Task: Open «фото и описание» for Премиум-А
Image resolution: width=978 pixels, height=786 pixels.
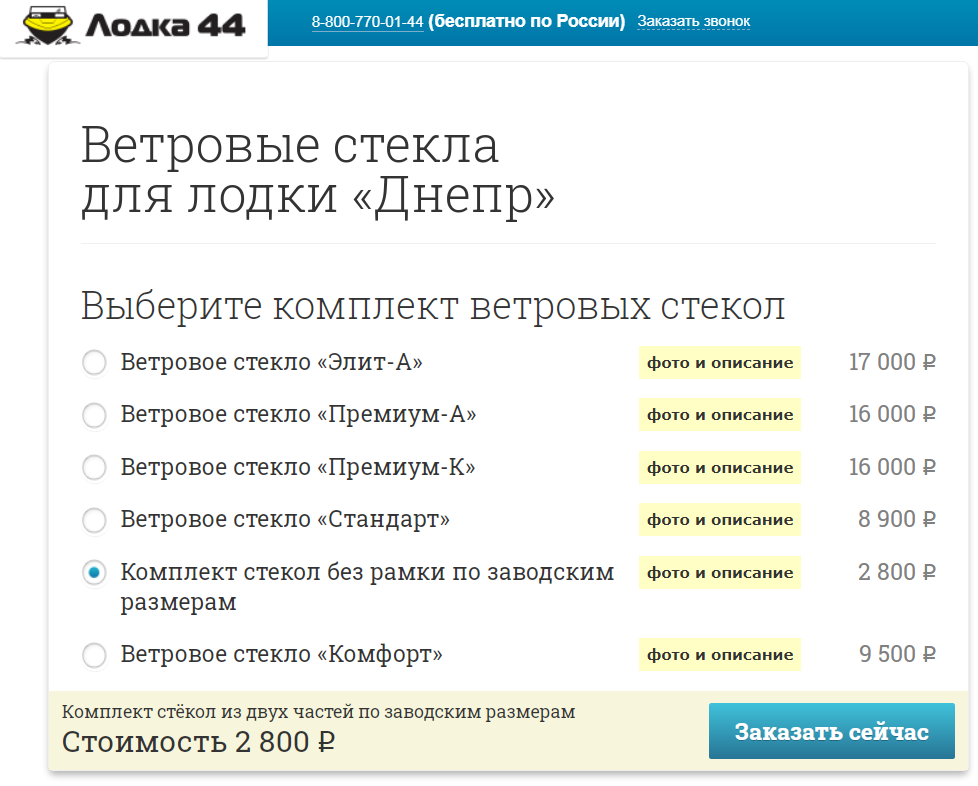Action: pyautogui.click(x=720, y=415)
